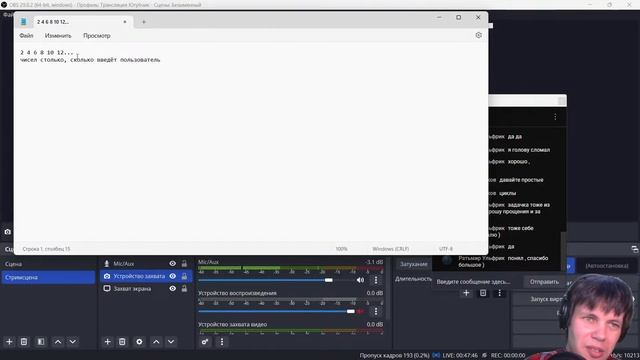The image size is (640, 360).
Task: Click the screenshot camera icon at left edge
Action: tap(8, 232)
